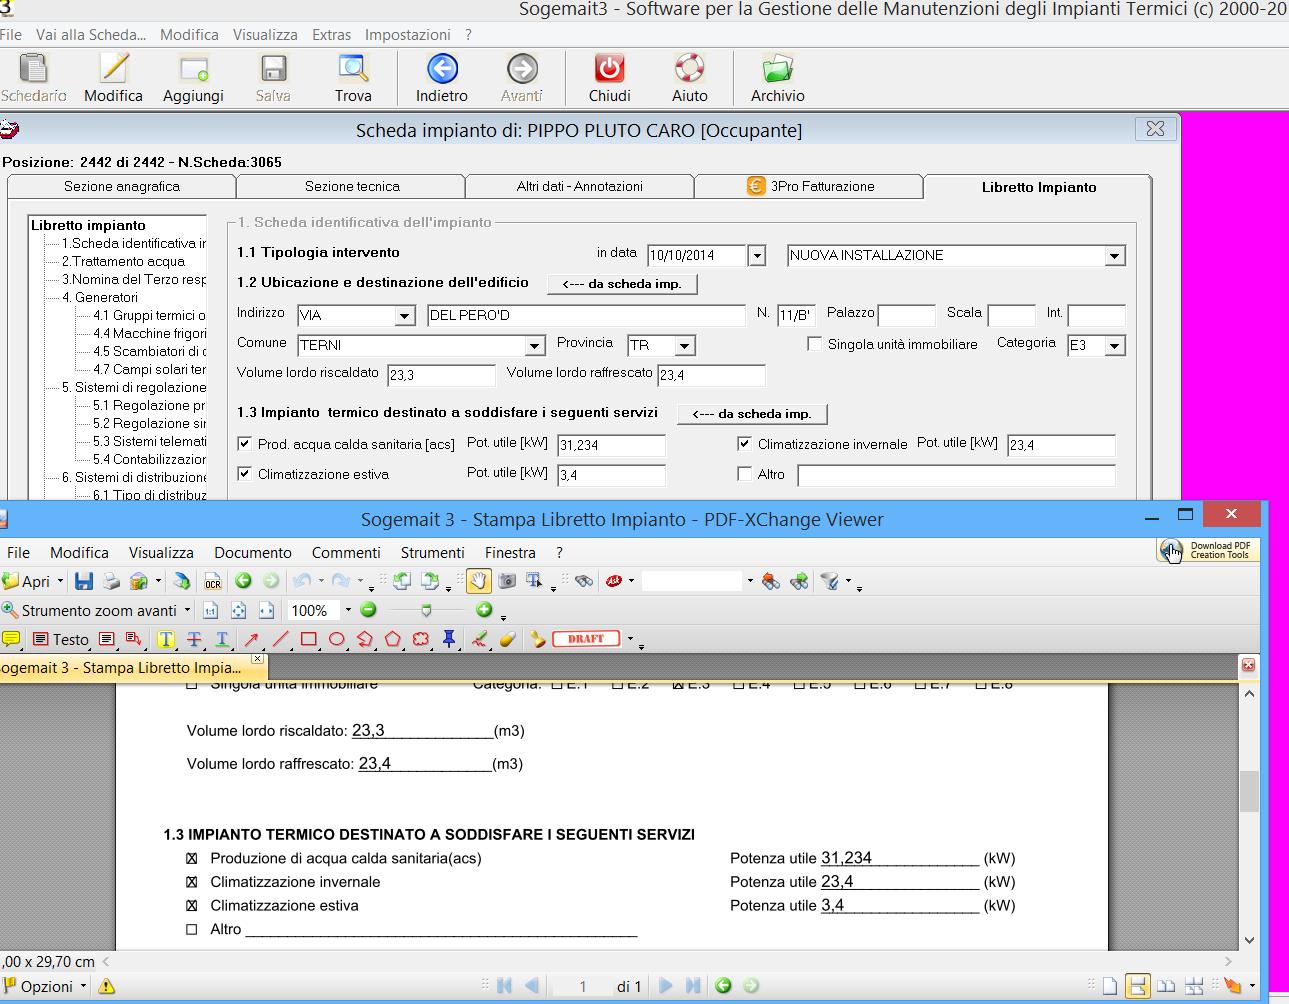Run OCR on the PDF document

click(212, 581)
